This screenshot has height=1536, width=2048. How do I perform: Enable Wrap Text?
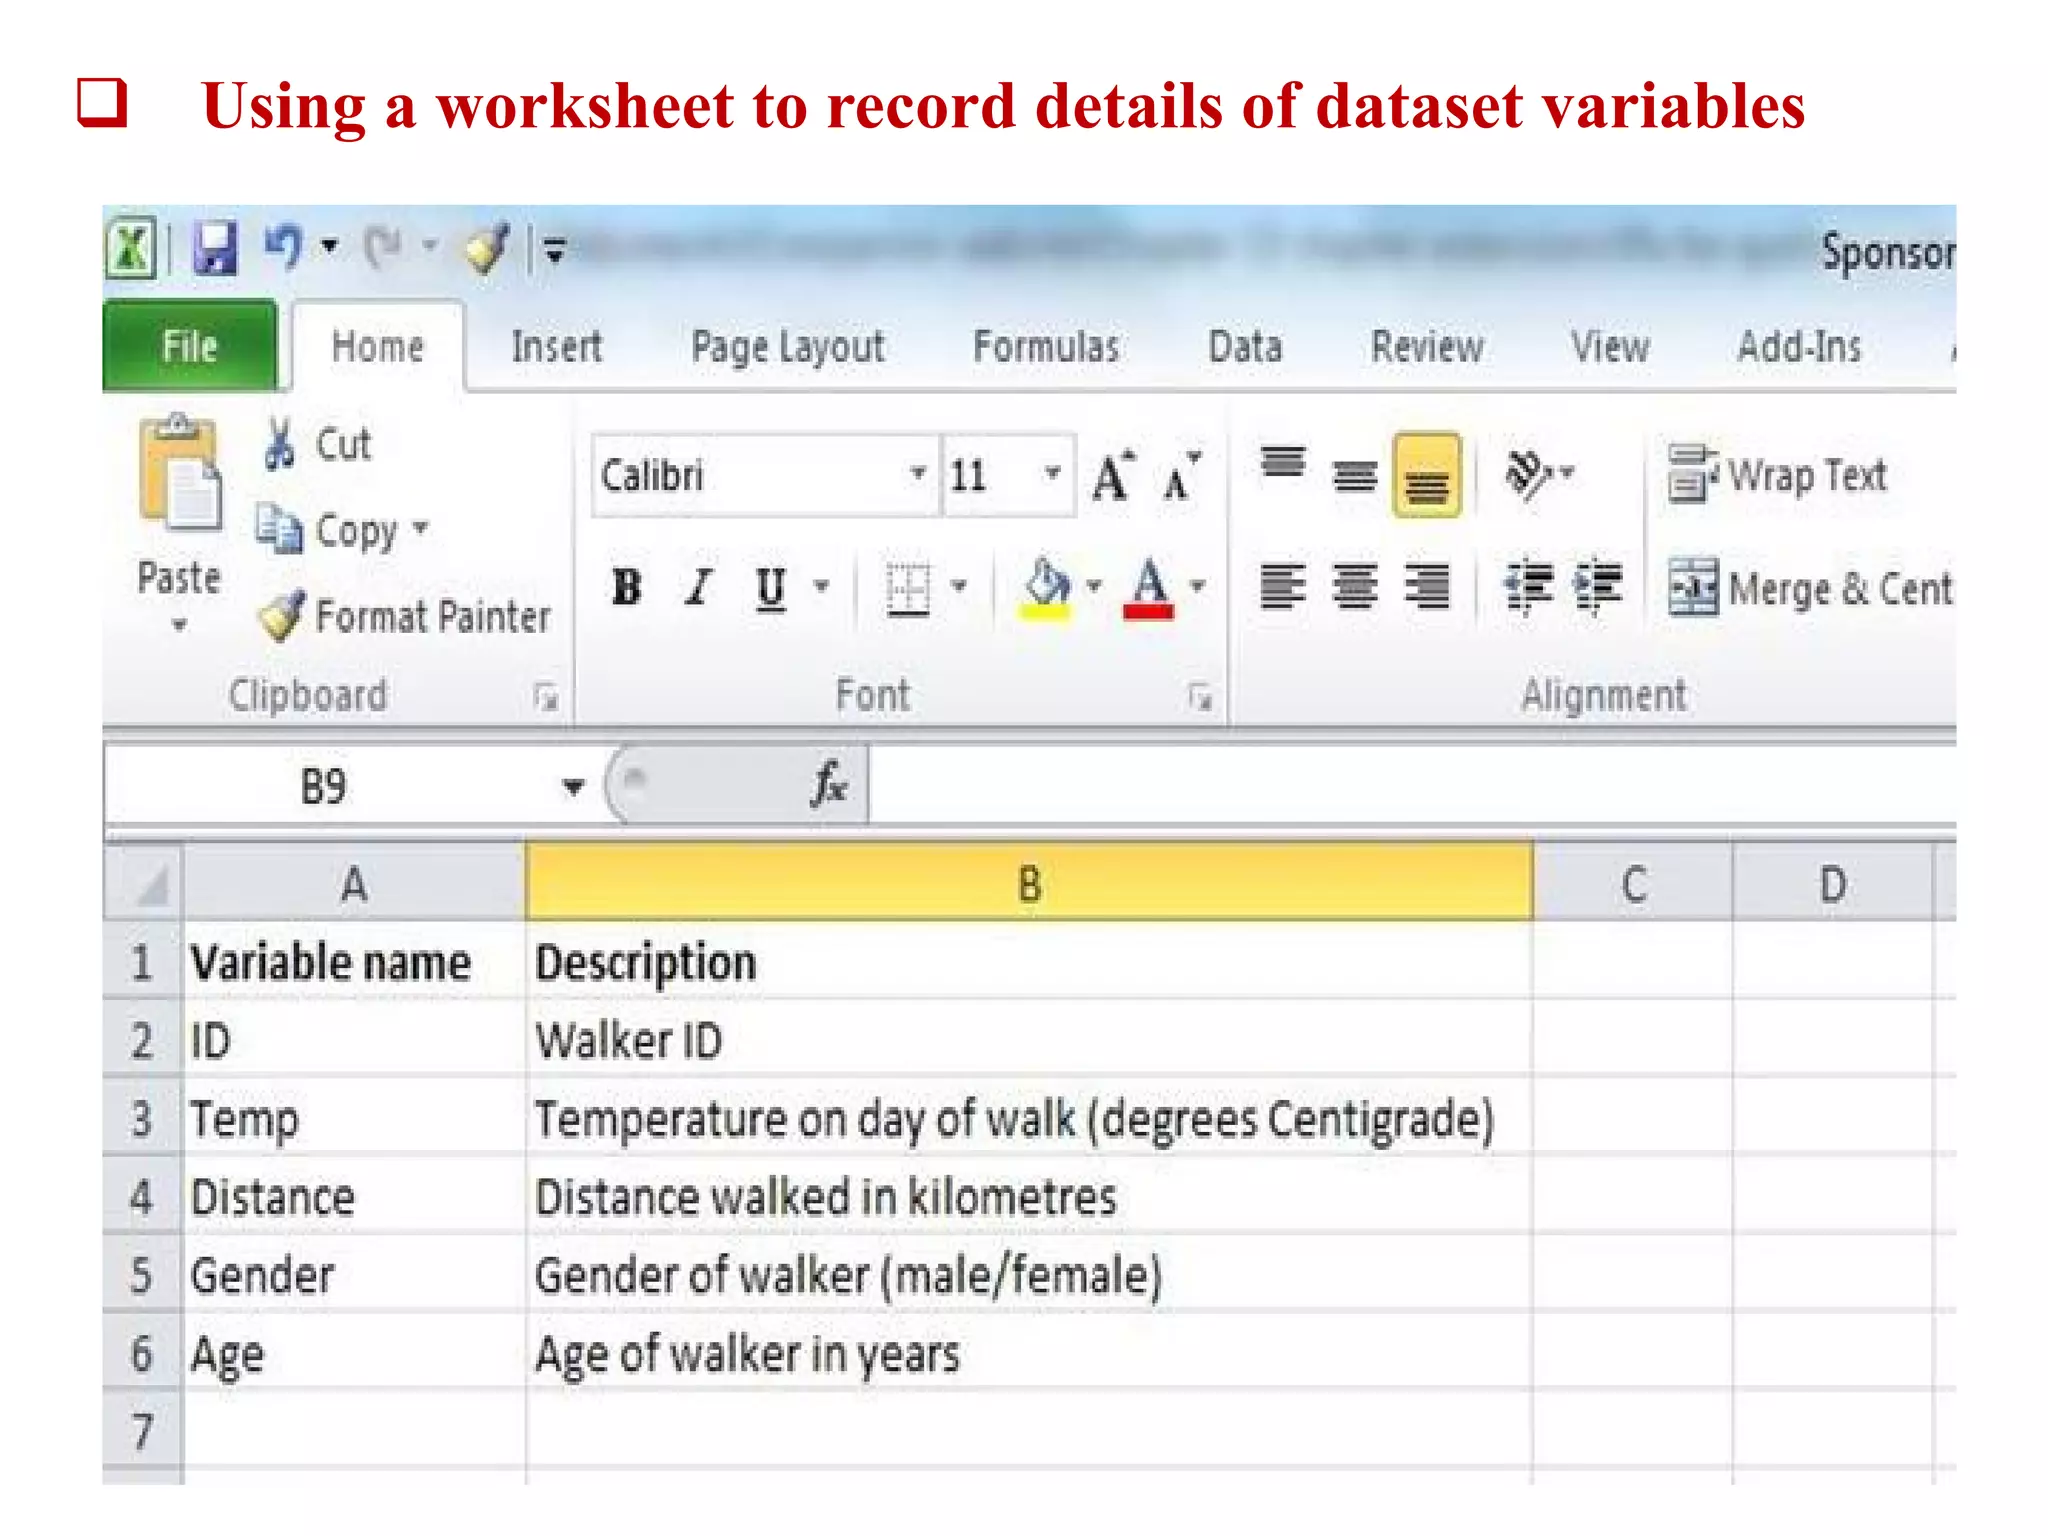tap(1778, 475)
